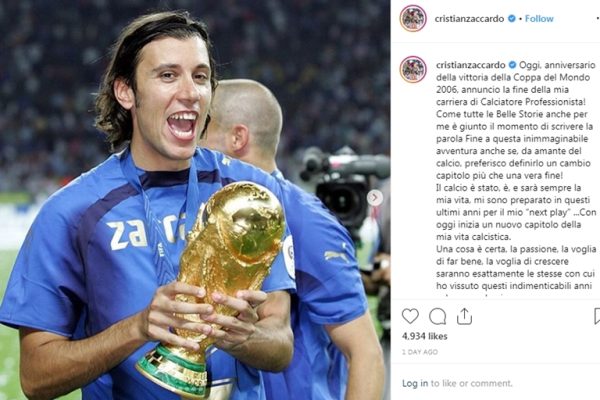Like the post with the heart icon
Viewport: 600px width, 400px height.
point(410,317)
